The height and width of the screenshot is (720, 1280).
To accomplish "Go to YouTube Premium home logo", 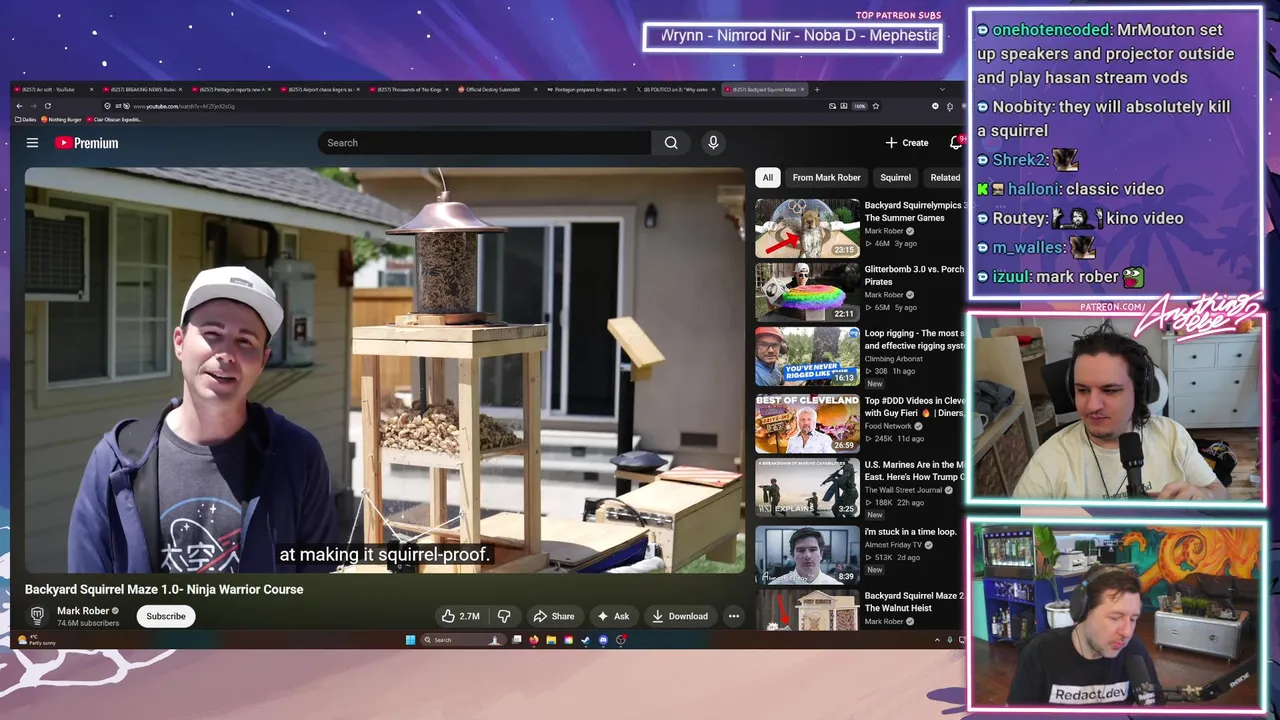I will point(86,143).
